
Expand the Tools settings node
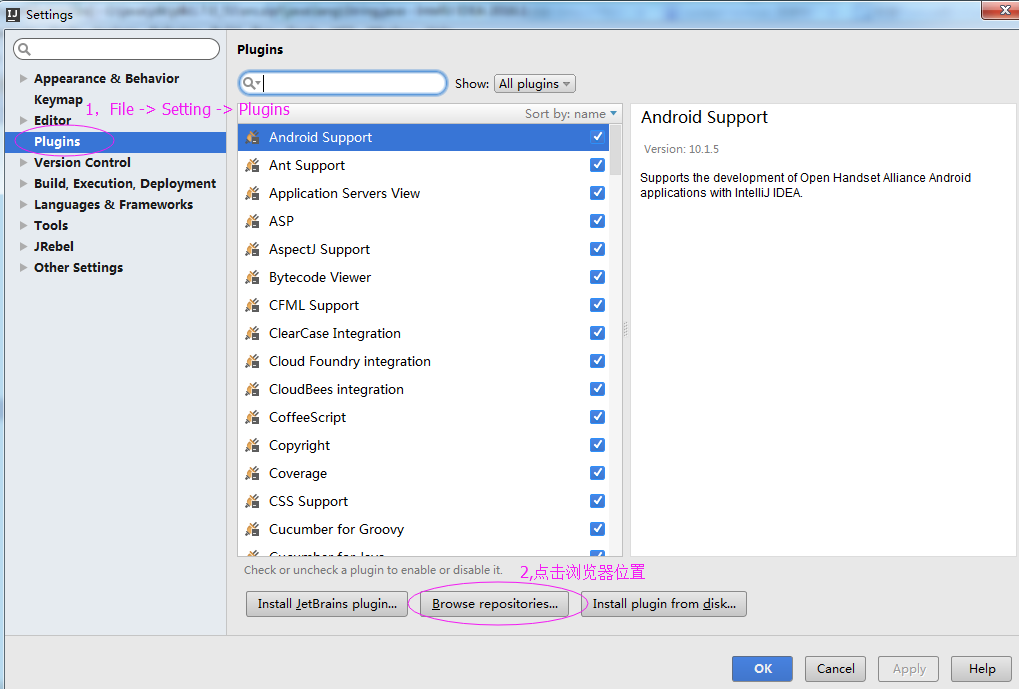click(x=23, y=226)
